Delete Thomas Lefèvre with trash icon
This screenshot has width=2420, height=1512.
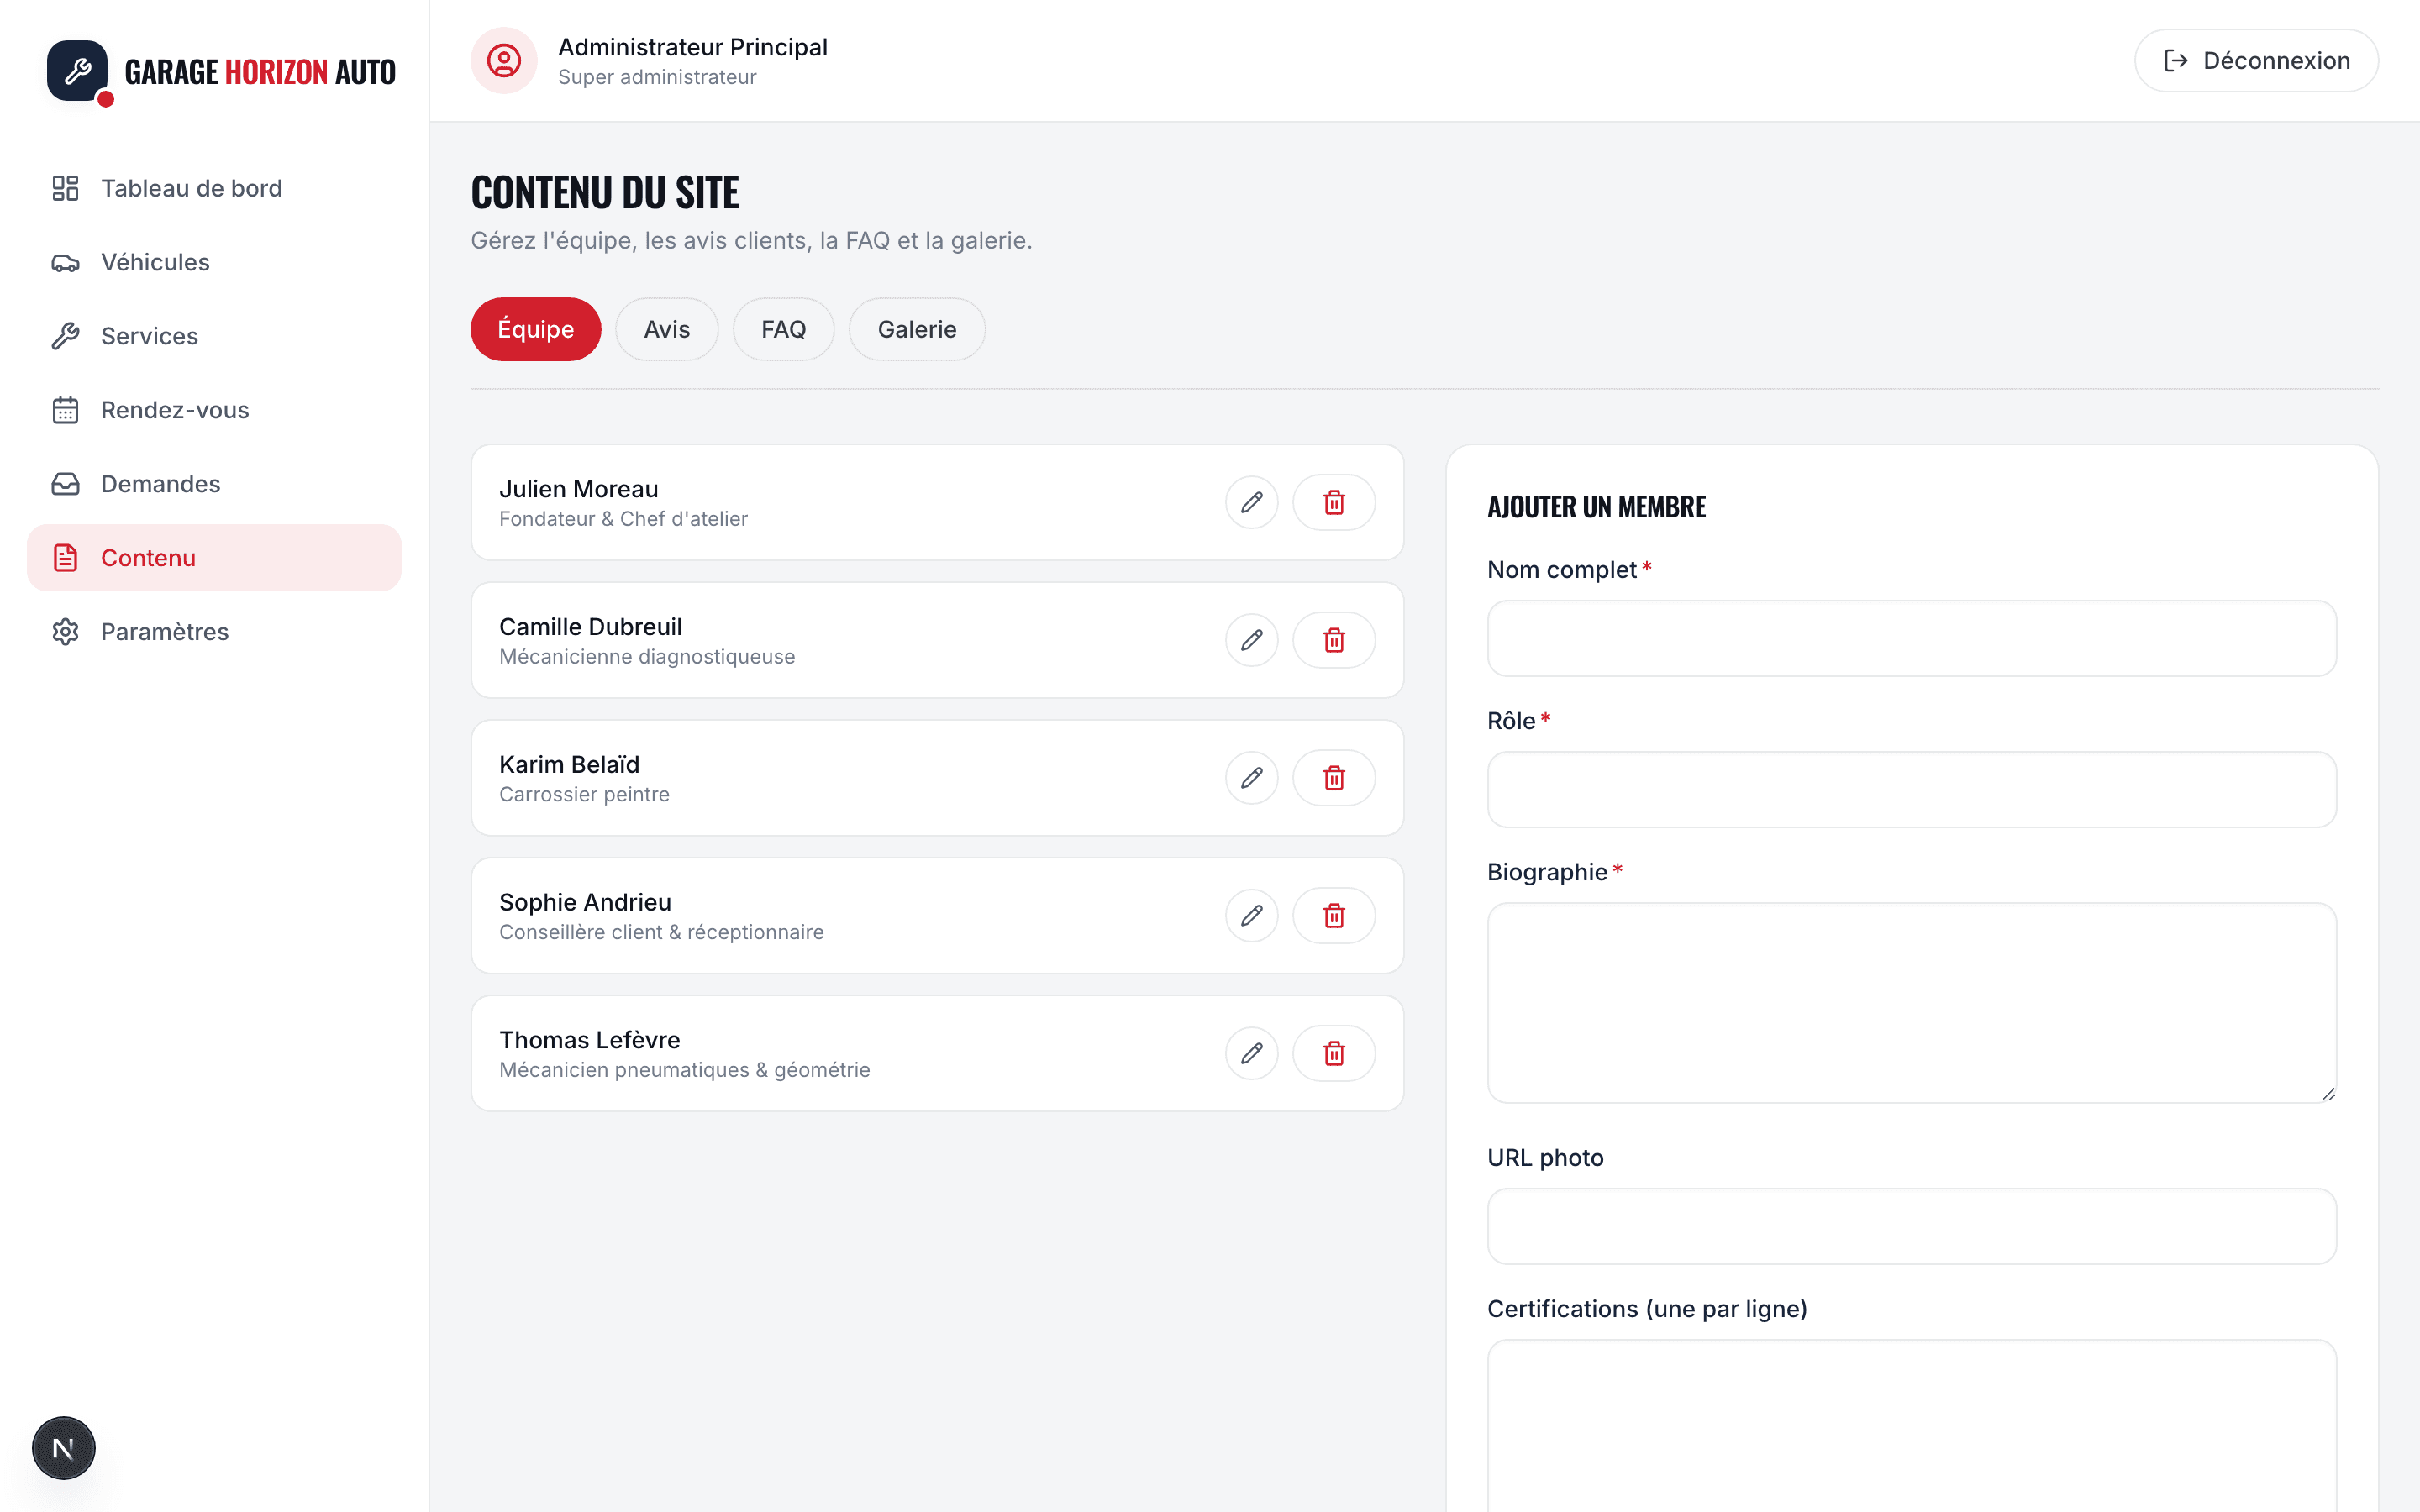point(1334,1053)
